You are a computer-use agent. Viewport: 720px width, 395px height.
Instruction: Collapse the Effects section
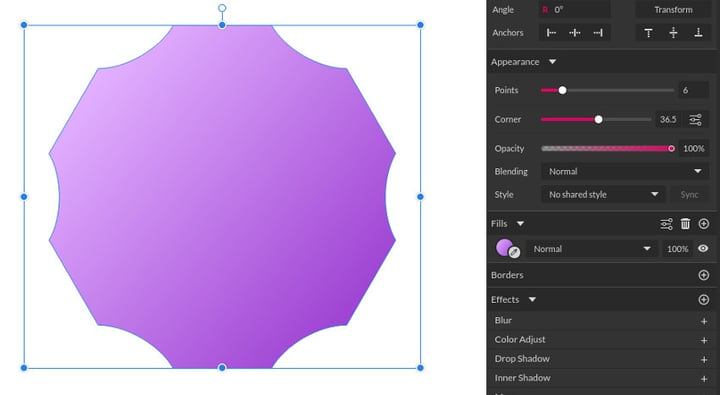click(532, 299)
